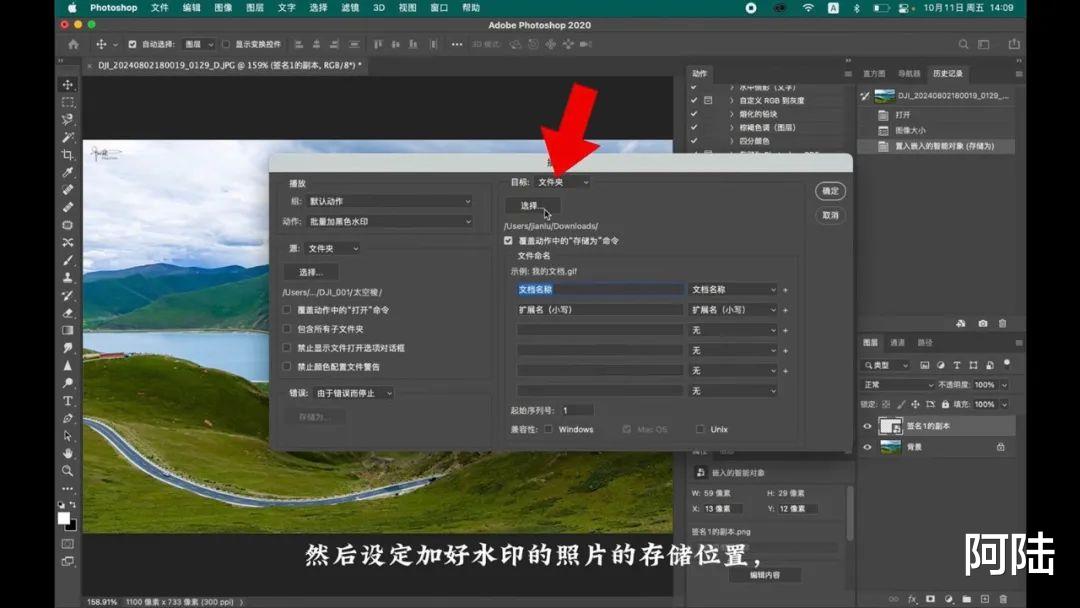The height and width of the screenshot is (608, 1080).
Task: Select the Crop tool
Action: click(x=68, y=155)
